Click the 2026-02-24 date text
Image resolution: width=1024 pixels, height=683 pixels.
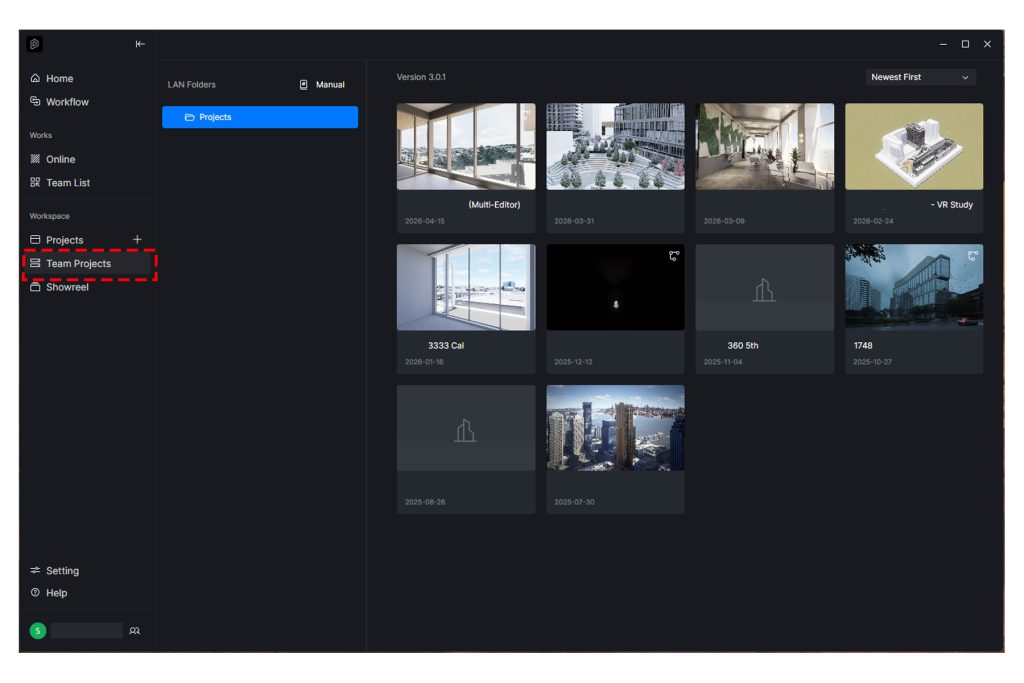pyautogui.click(x=873, y=221)
